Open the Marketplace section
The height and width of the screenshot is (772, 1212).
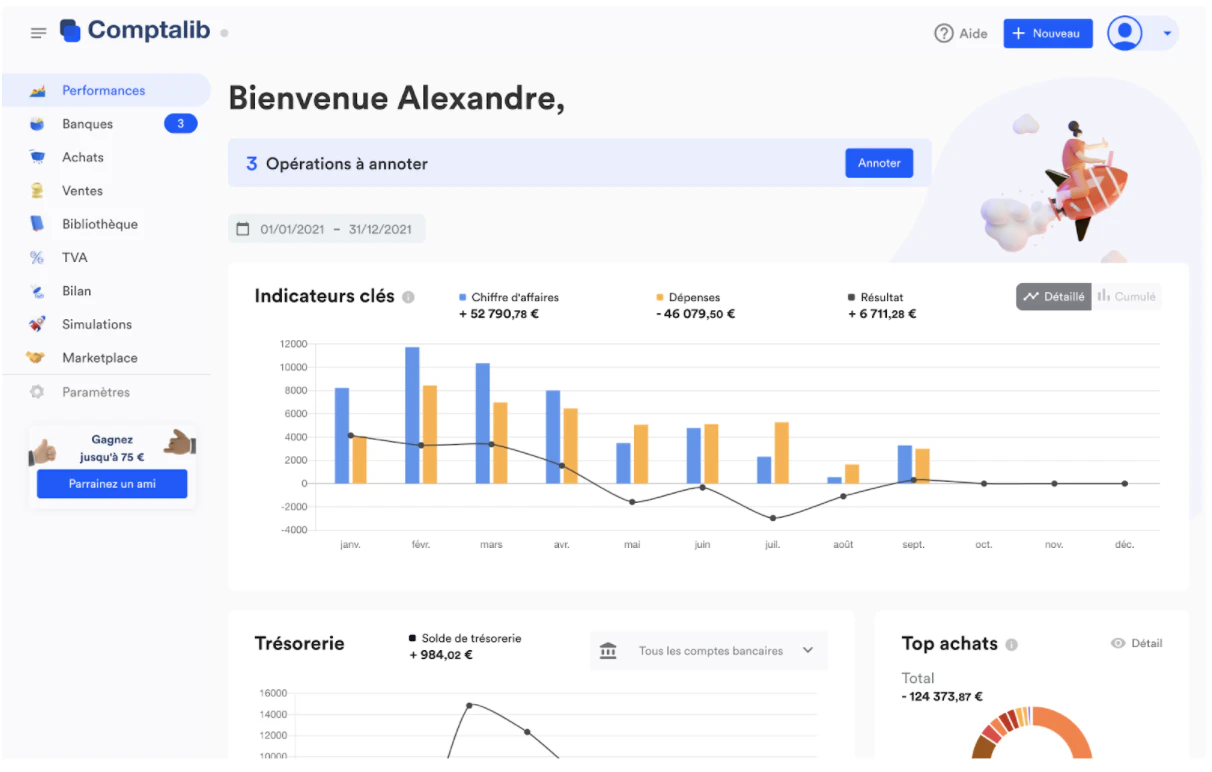click(106, 357)
